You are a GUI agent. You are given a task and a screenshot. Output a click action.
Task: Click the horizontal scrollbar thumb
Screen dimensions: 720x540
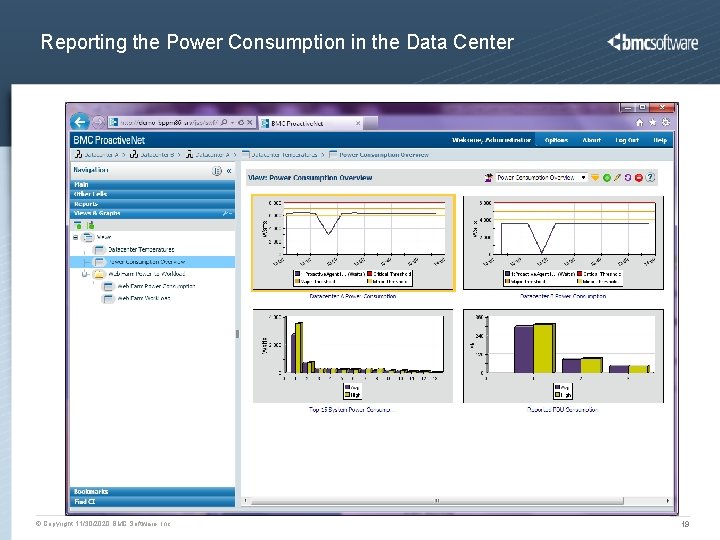(x=437, y=501)
